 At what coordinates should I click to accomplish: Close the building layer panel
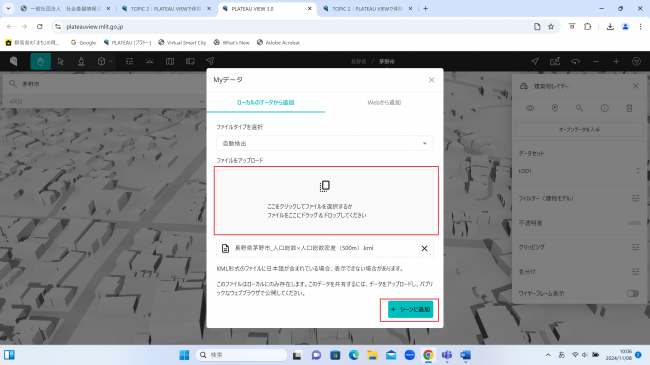635,86
